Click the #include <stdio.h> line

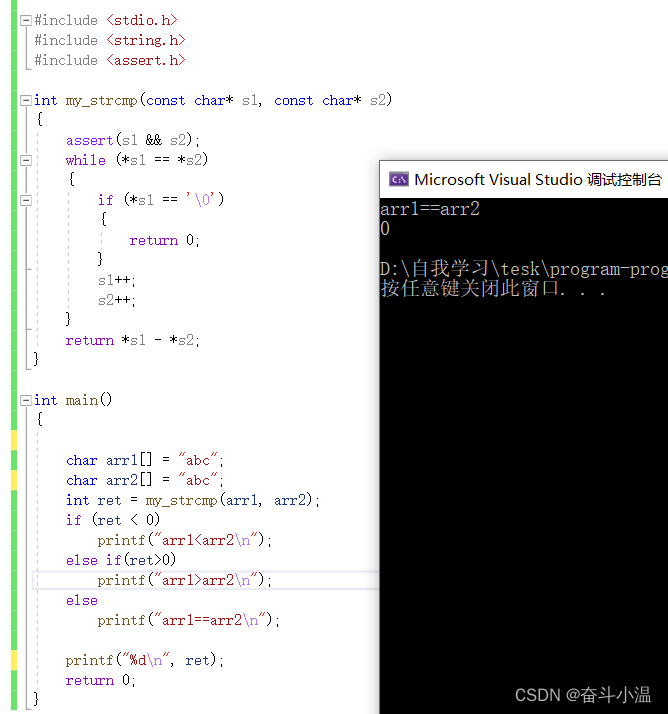coord(106,20)
